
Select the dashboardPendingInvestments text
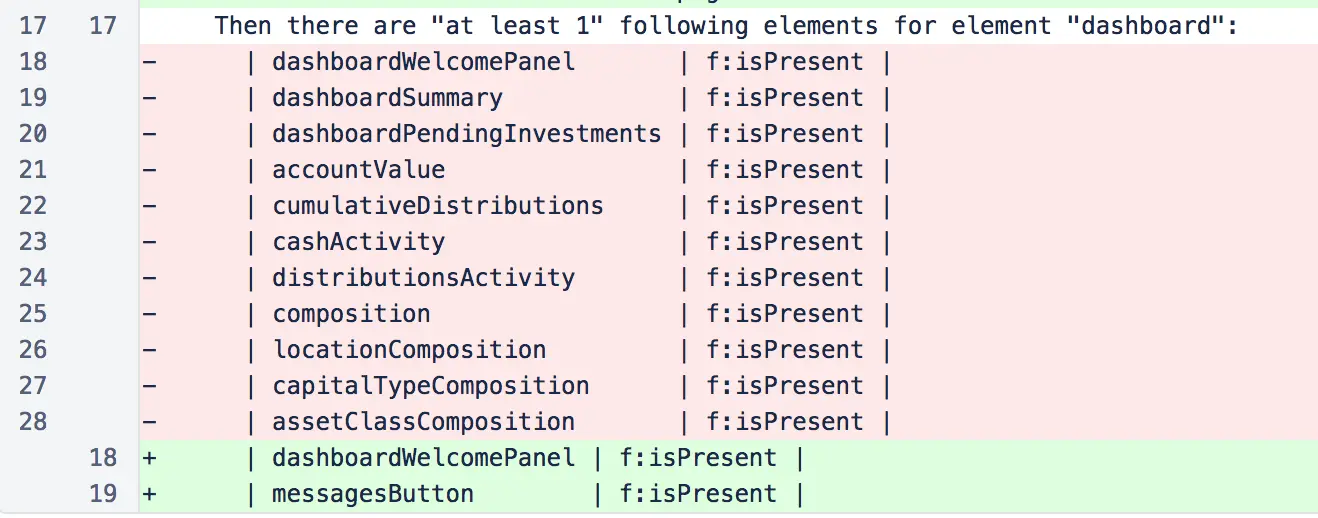coord(466,134)
